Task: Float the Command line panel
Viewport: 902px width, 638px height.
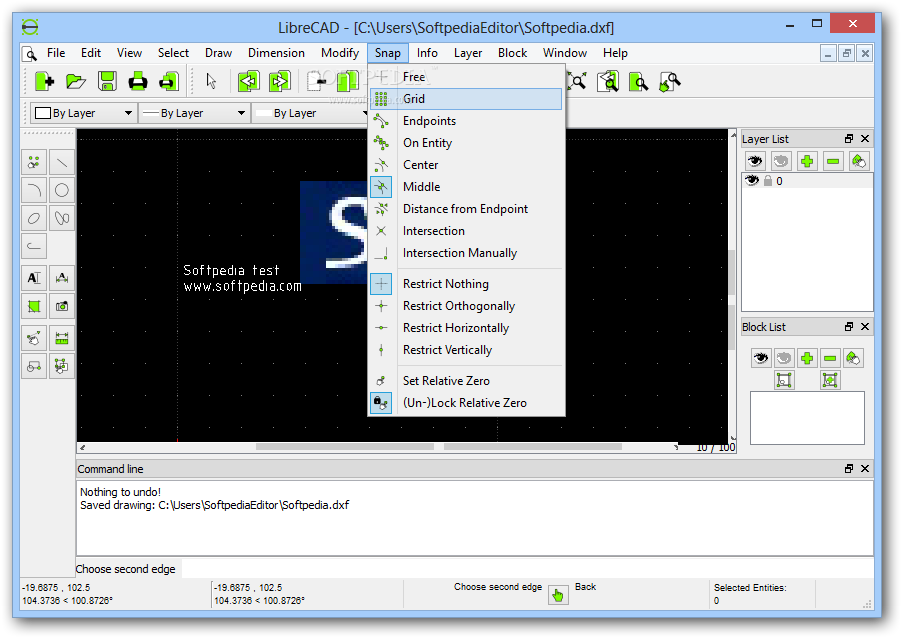Action: [849, 469]
